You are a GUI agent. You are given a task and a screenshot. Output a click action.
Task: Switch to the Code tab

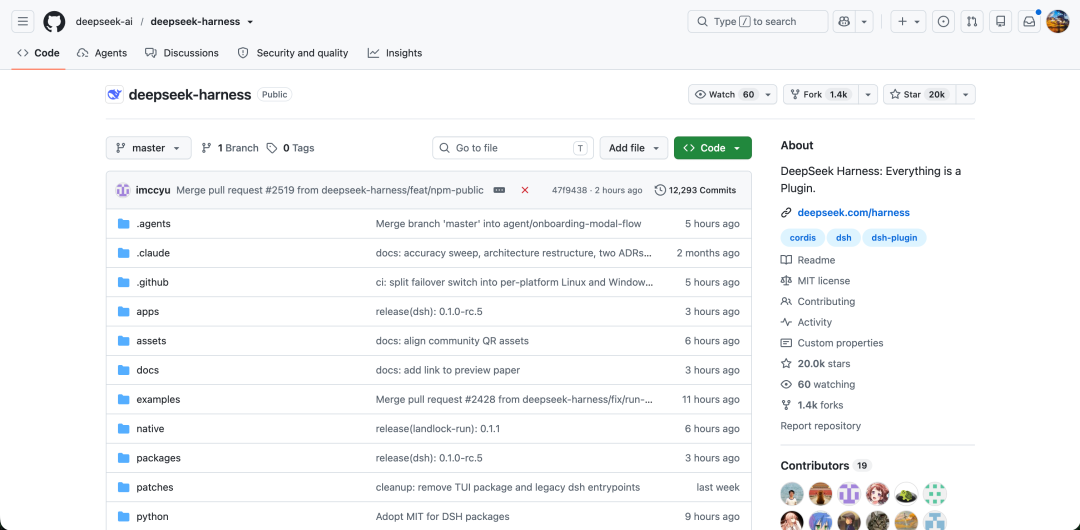coord(39,53)
